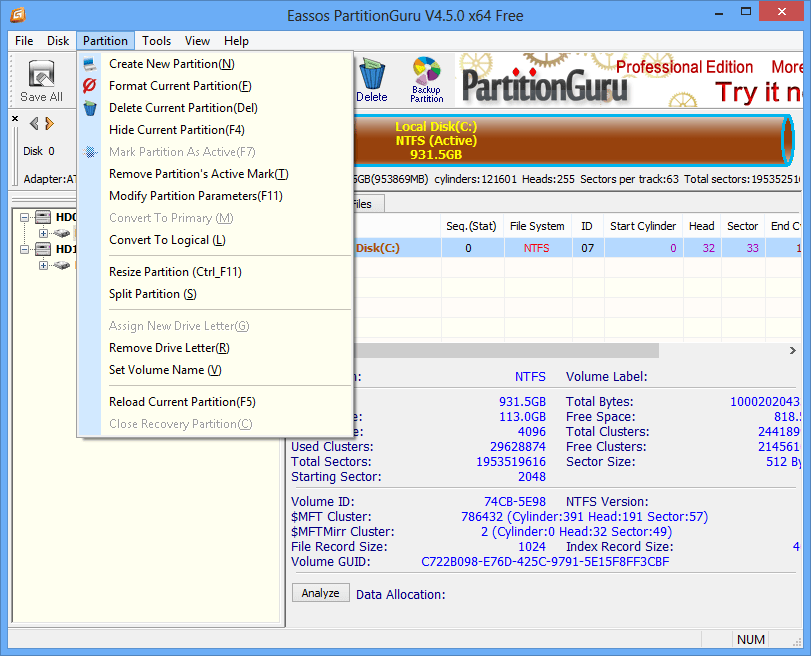Click the HD1 hard disk icon in tree
This screenshot has height=656, width=811.
point(44,249)
